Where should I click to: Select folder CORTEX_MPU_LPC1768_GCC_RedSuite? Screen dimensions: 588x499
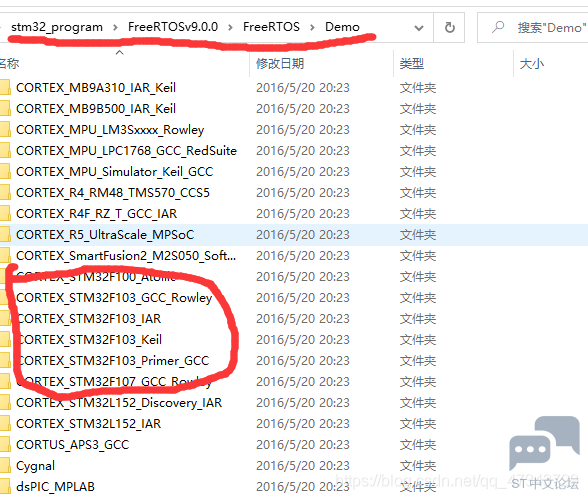pos(126,151)
